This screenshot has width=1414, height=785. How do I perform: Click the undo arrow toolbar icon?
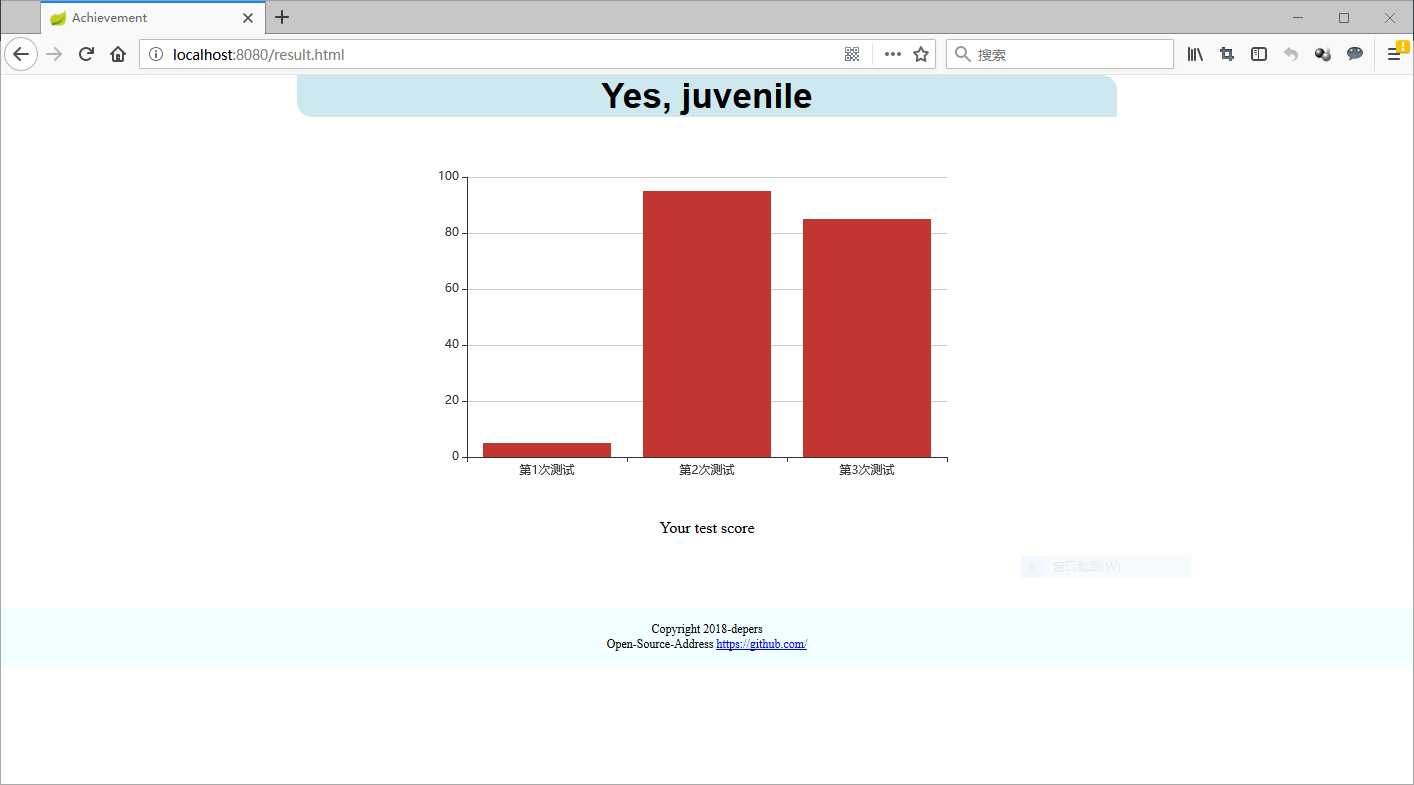point(1291,54)
